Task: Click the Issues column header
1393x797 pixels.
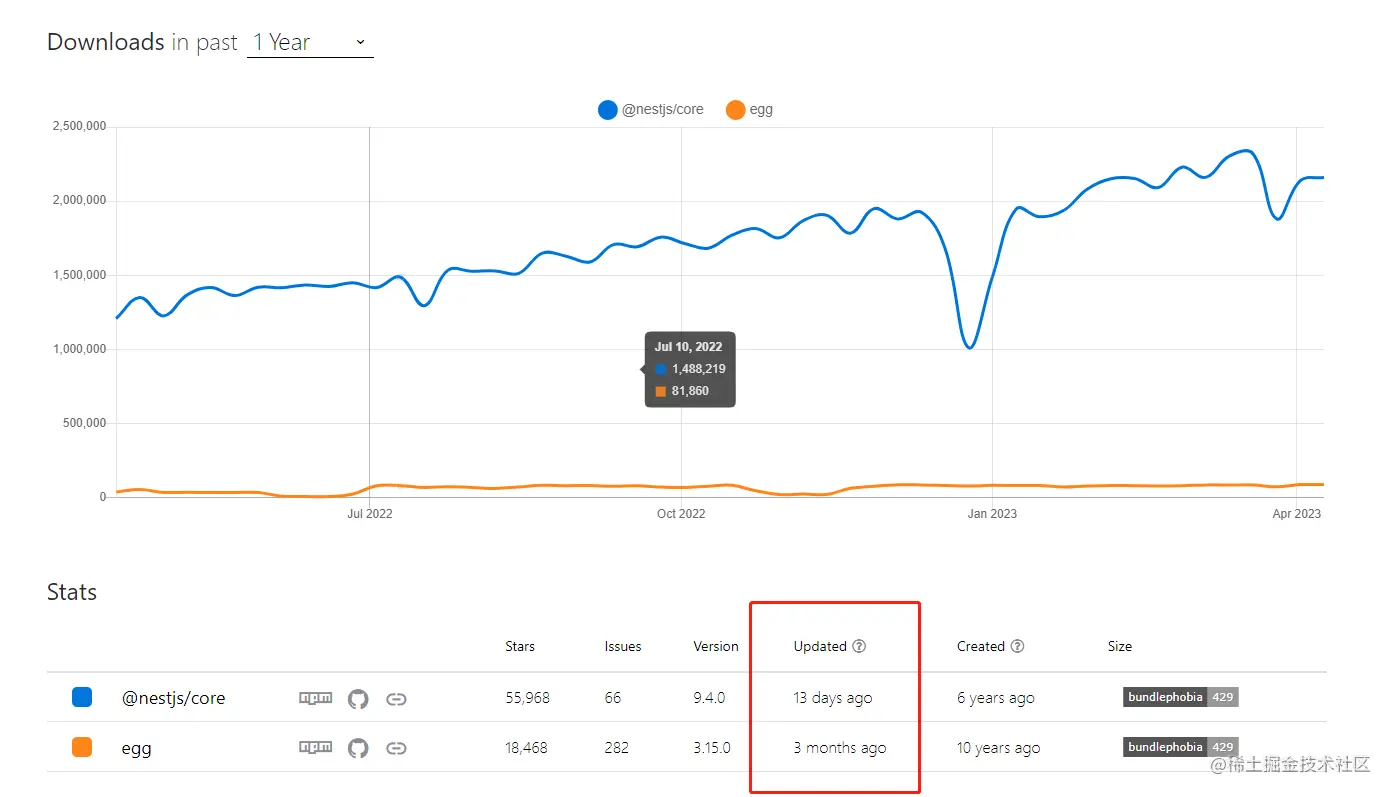Action: (x=623, y=646)
